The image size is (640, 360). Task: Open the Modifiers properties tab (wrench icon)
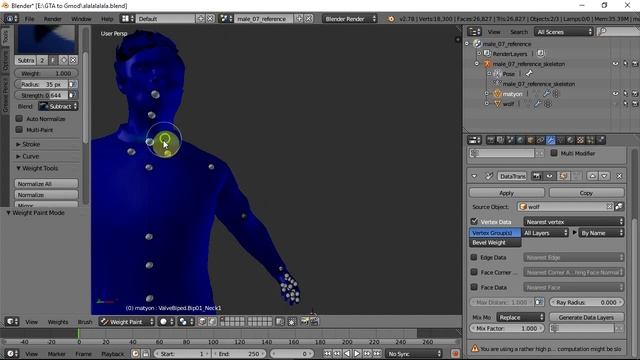tap(551, 140)
